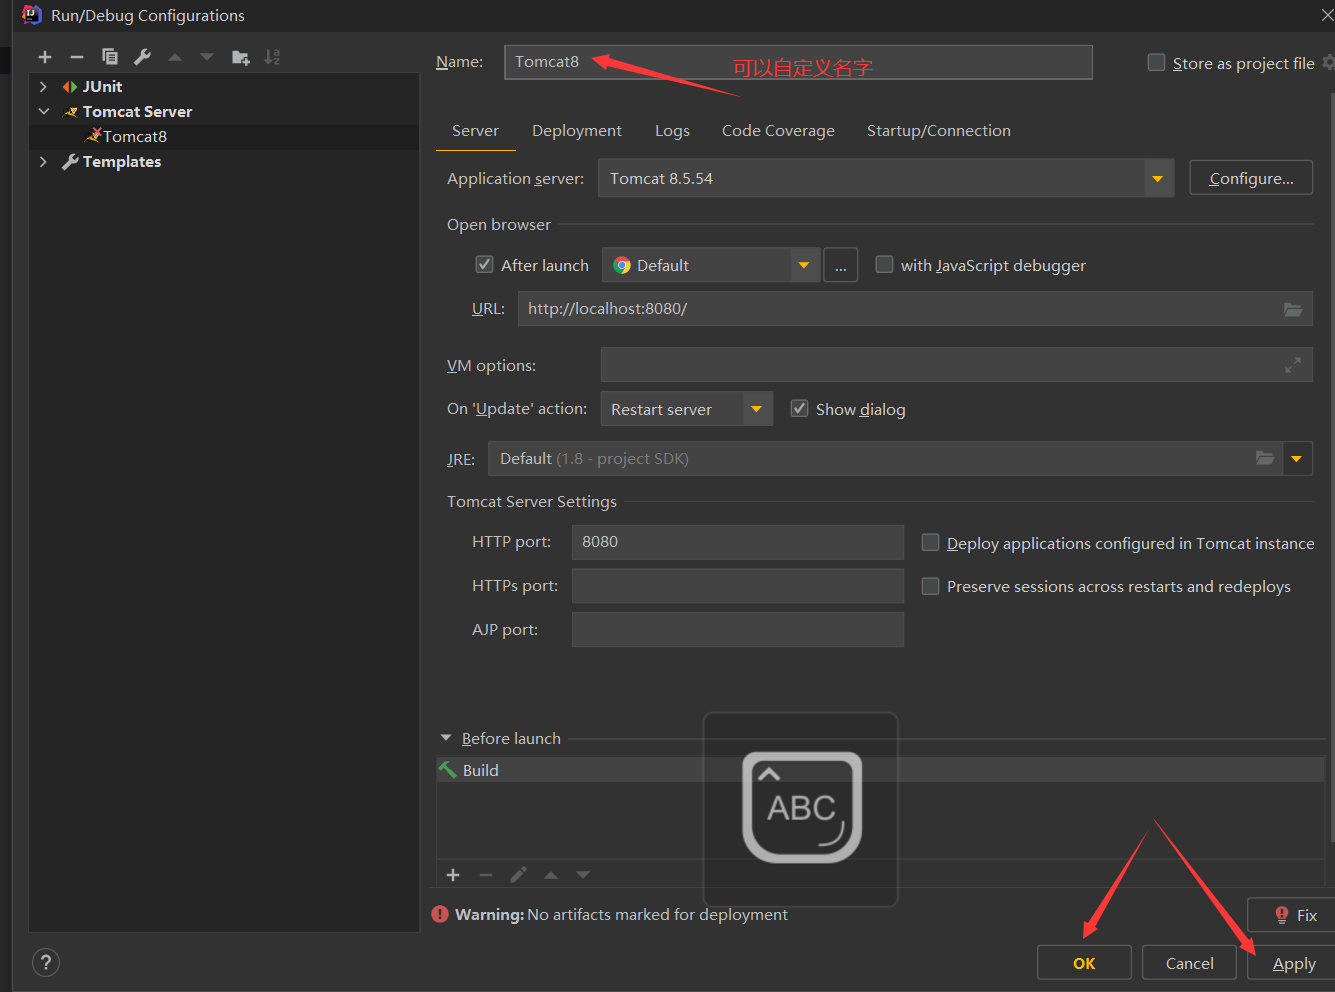The height and width of the screenshot is (992, 1335).
Task: Open JRE dropdown arrow
Action: [x=1297, y=459]
